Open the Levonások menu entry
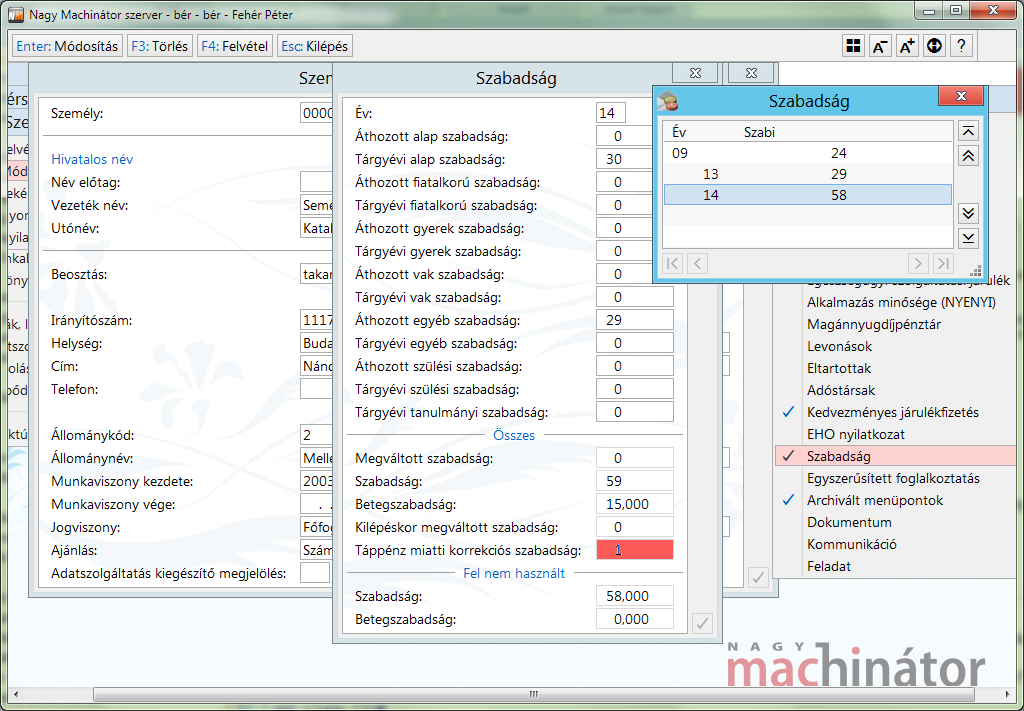 [839, 346]
